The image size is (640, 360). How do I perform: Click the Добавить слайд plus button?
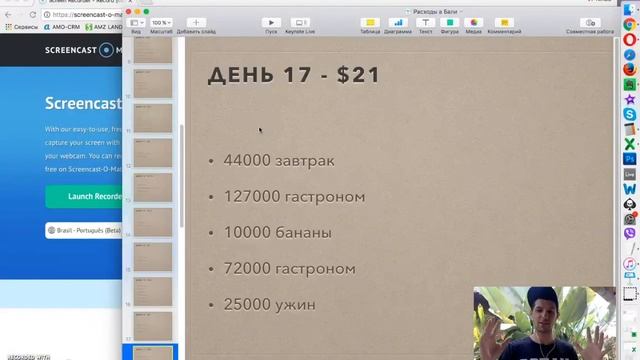pyautogui.click(x=196, y=23)
